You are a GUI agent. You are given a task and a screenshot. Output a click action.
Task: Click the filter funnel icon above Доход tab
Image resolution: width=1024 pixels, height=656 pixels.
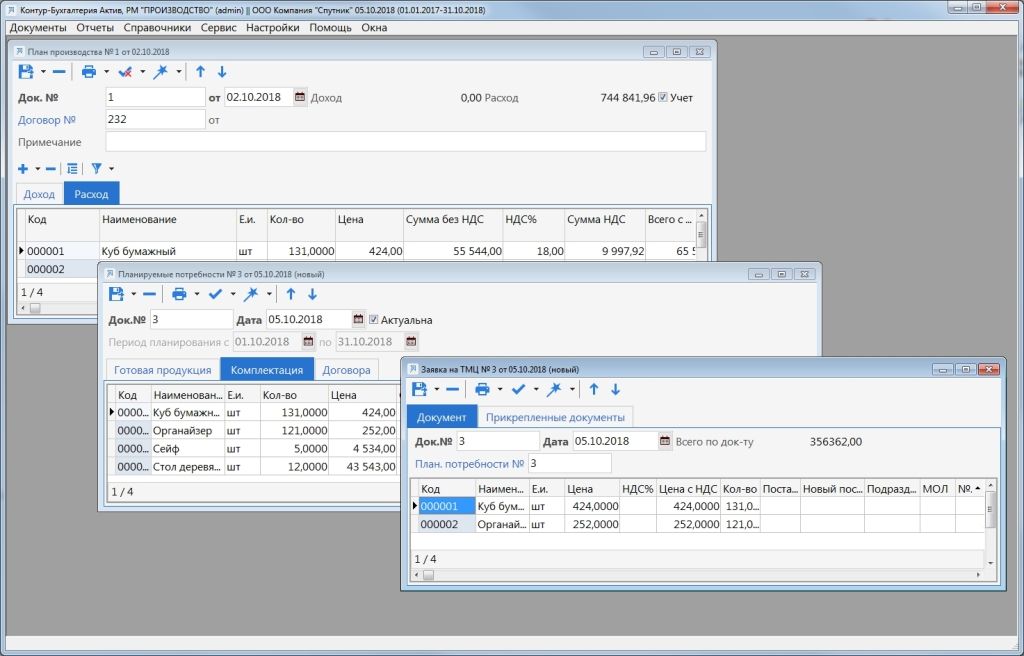[97, 169]
